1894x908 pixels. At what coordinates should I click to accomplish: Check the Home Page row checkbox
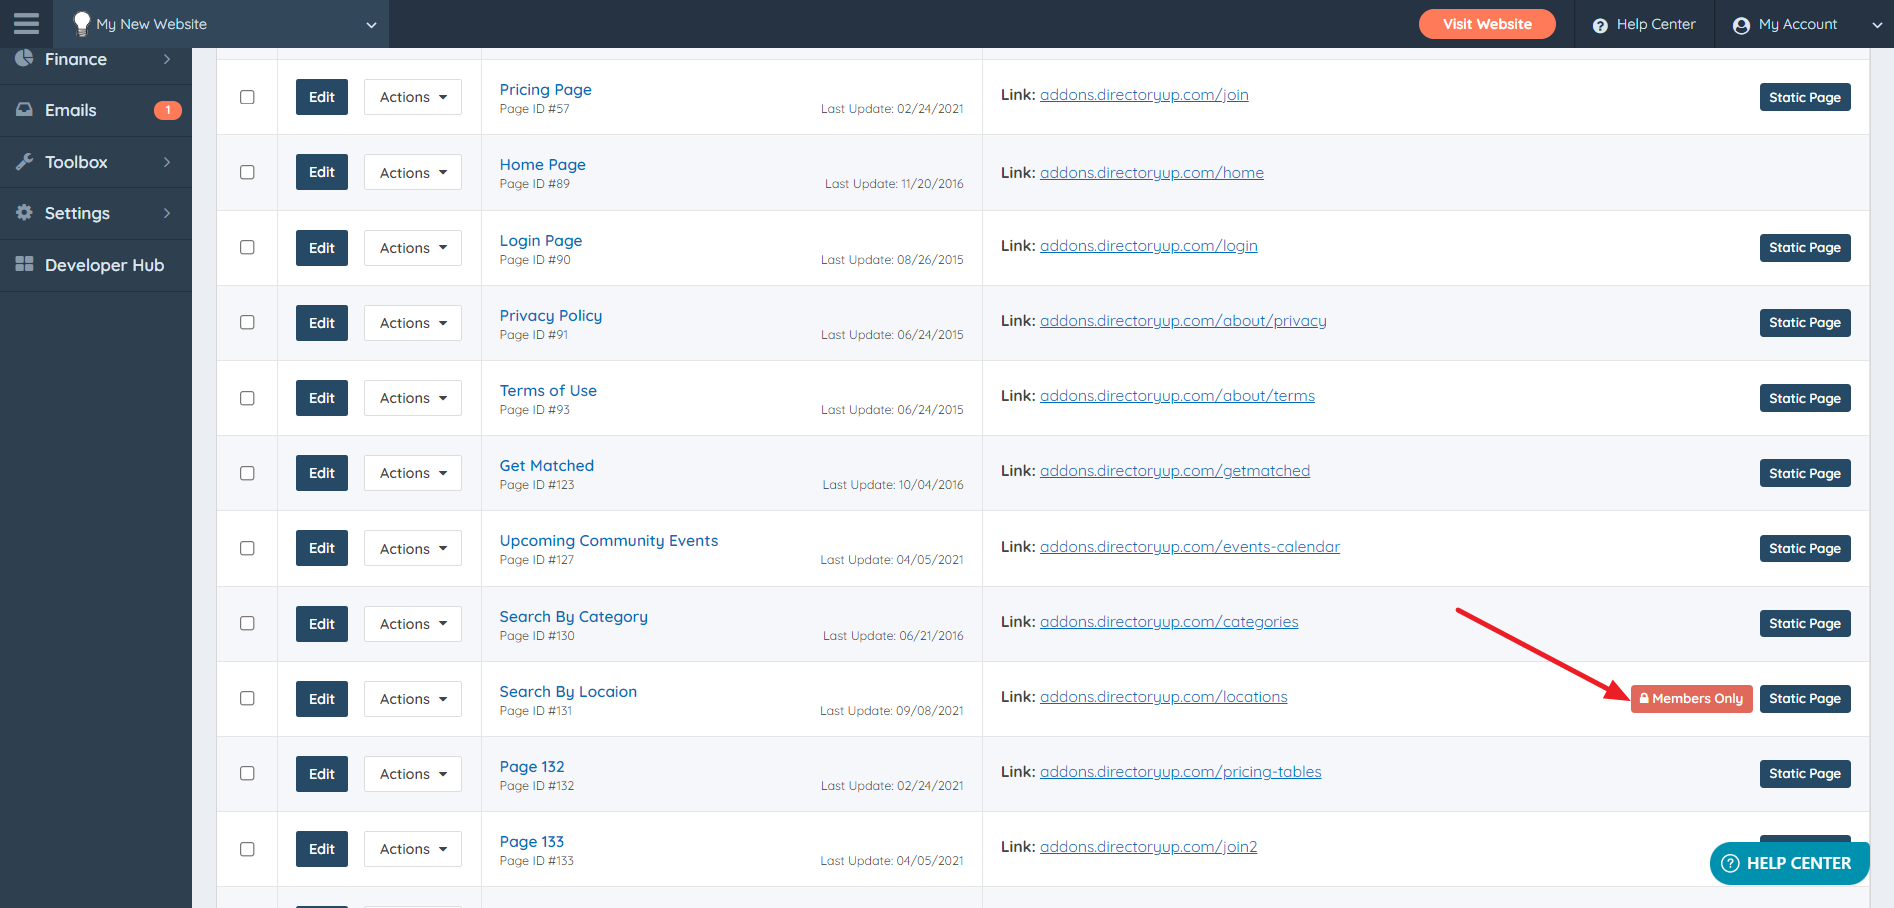247,172
